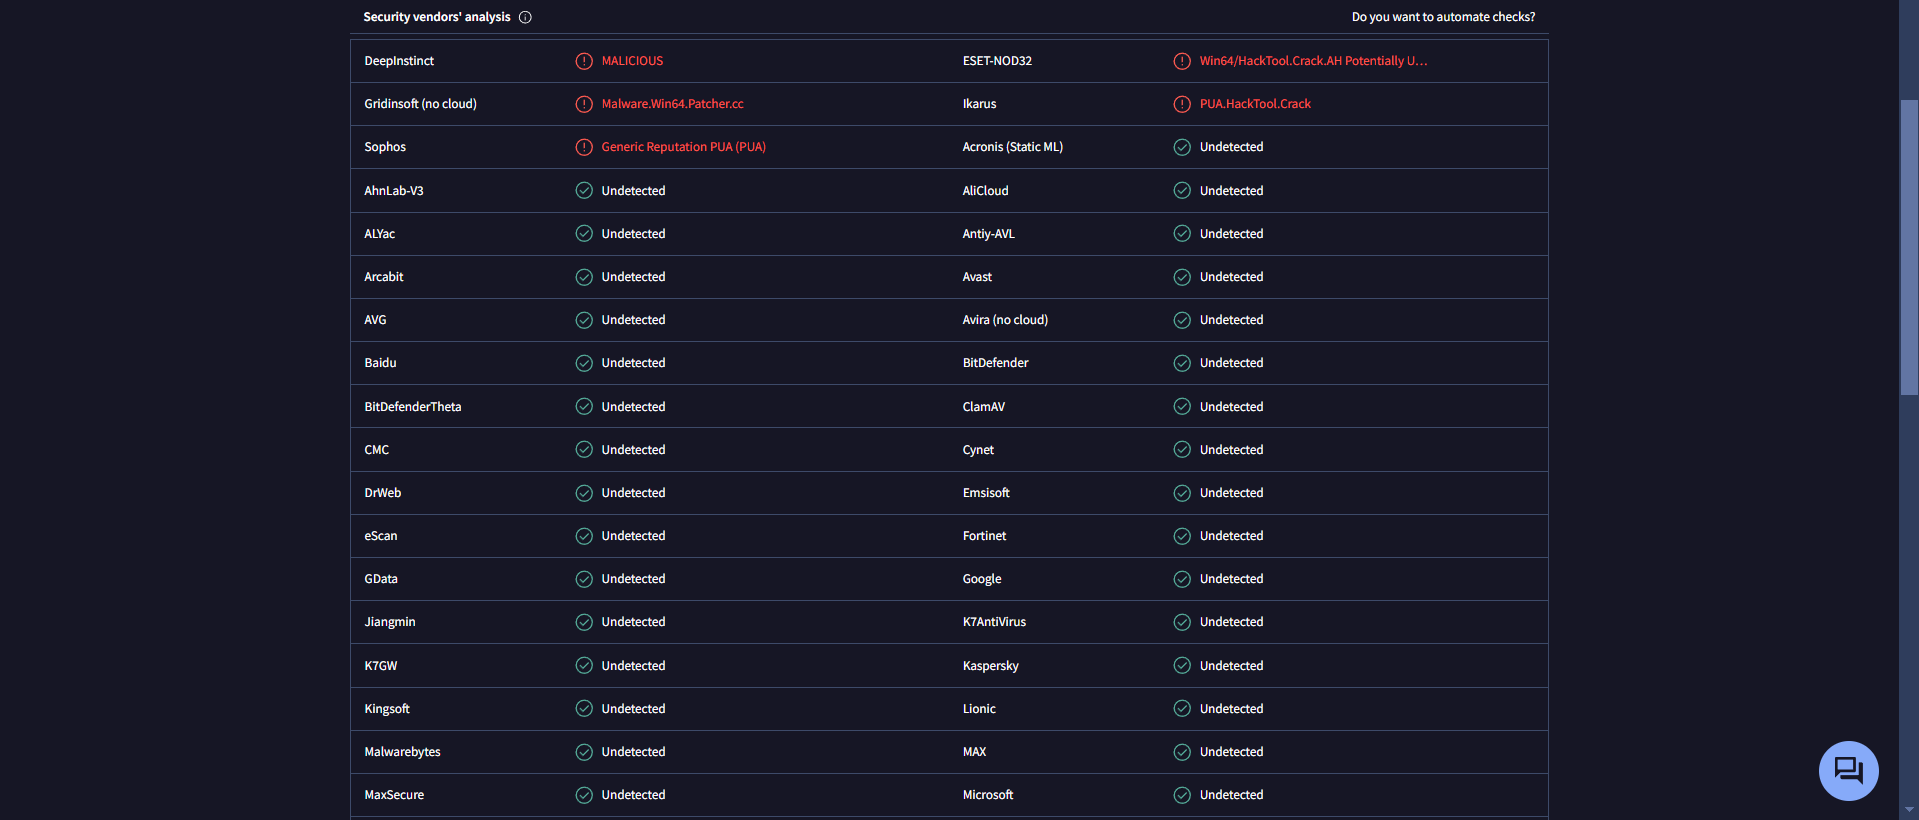Image resolution: width=1919 pixels, height=820 pixels.
Task: Click the Malwarebytes vendor row name
Action: point(402,752)
